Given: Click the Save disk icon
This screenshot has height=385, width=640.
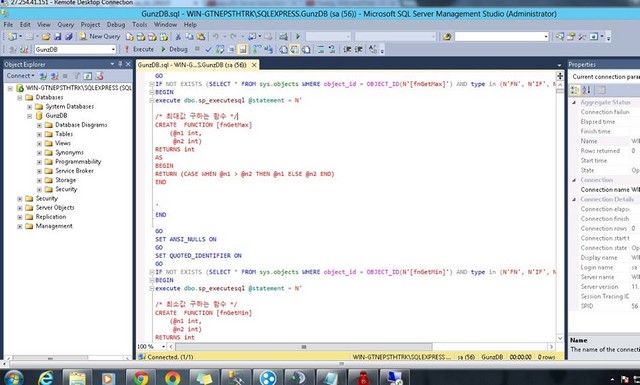Looking at the screenshot, I should click(58, 37).
